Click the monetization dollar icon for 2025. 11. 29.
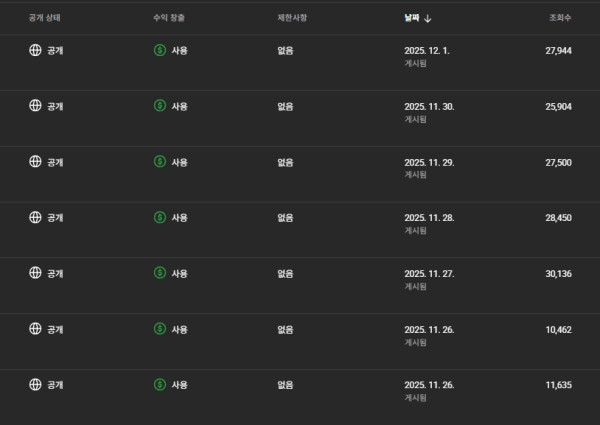Screen dimensions: 600x425 159,161
